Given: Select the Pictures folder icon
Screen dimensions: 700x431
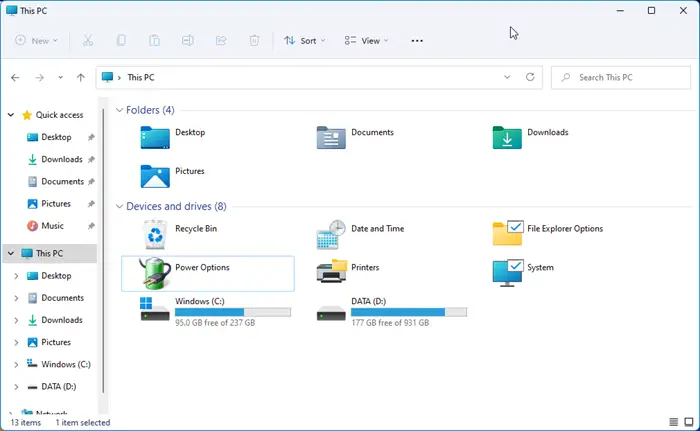Looking at the screenshot, I should [x=155, y=176].
